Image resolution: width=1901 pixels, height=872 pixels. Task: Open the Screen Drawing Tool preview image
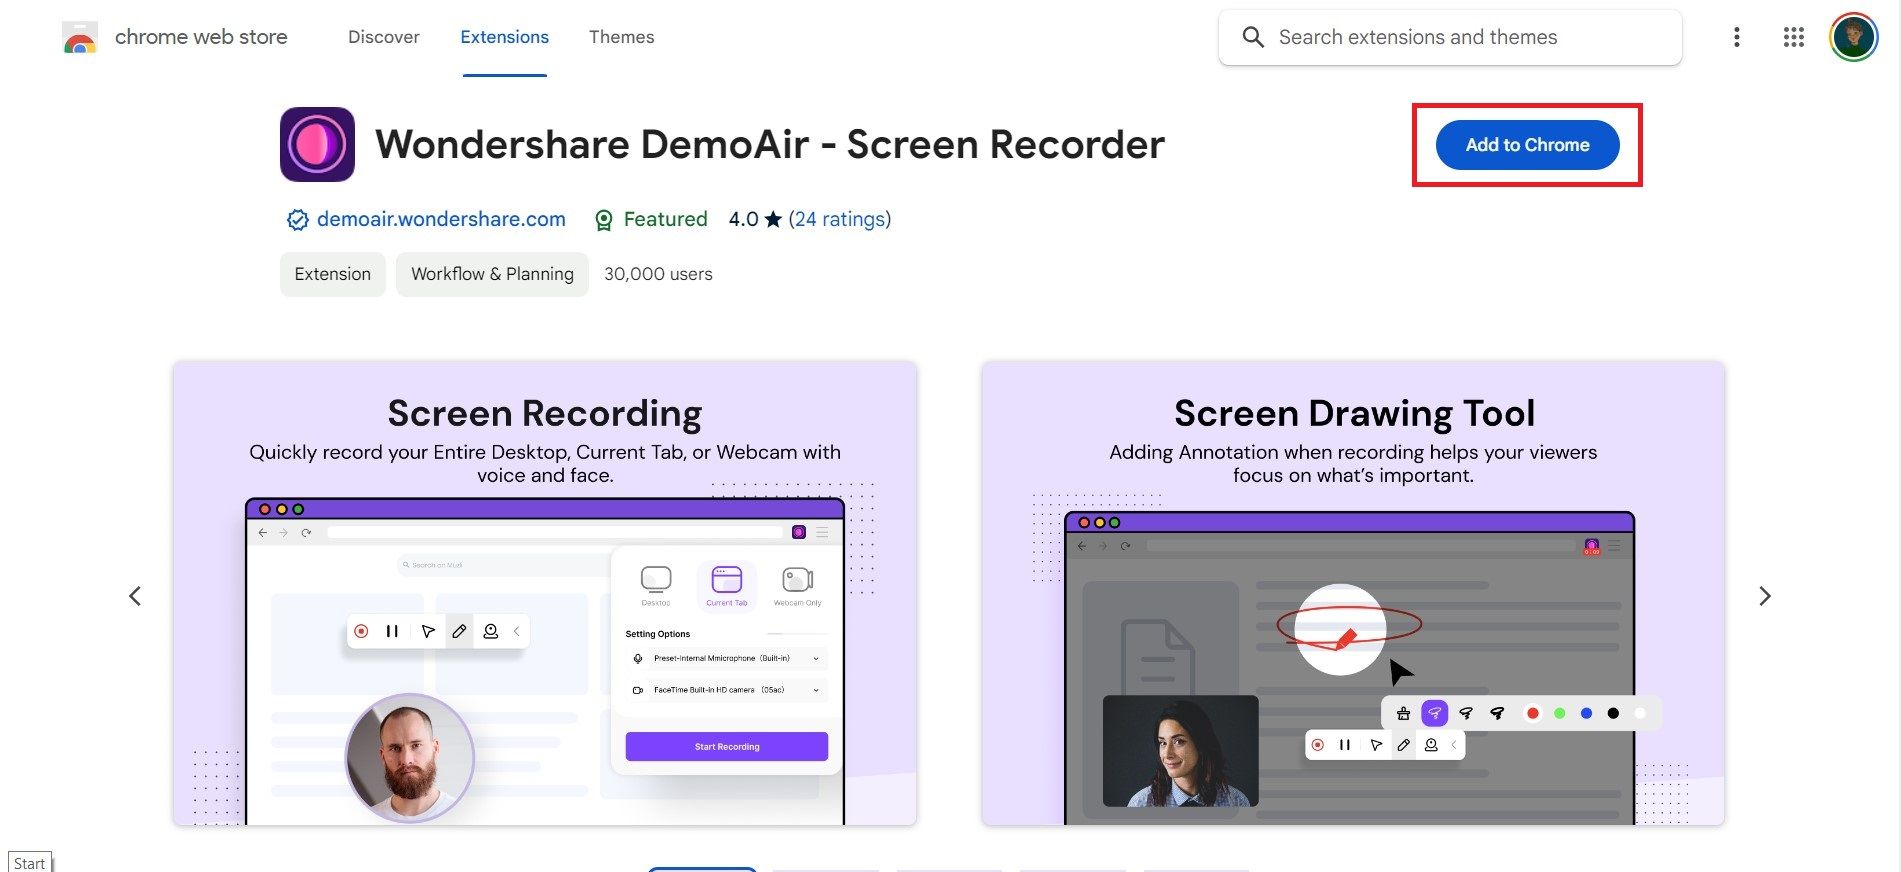(1353, 593)
